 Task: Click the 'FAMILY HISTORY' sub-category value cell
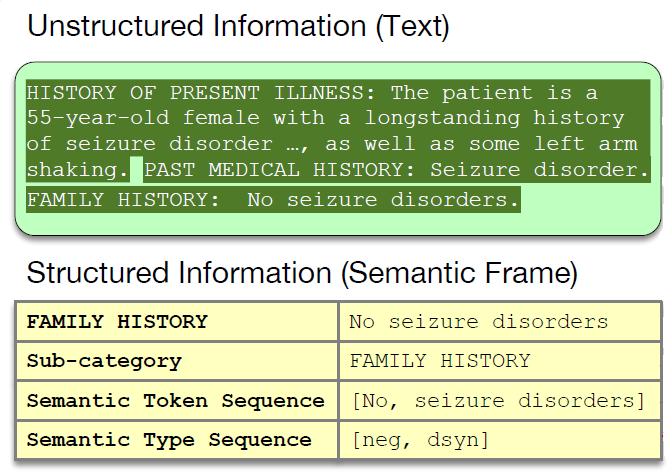pyautogui.click(x=439, y=361)
